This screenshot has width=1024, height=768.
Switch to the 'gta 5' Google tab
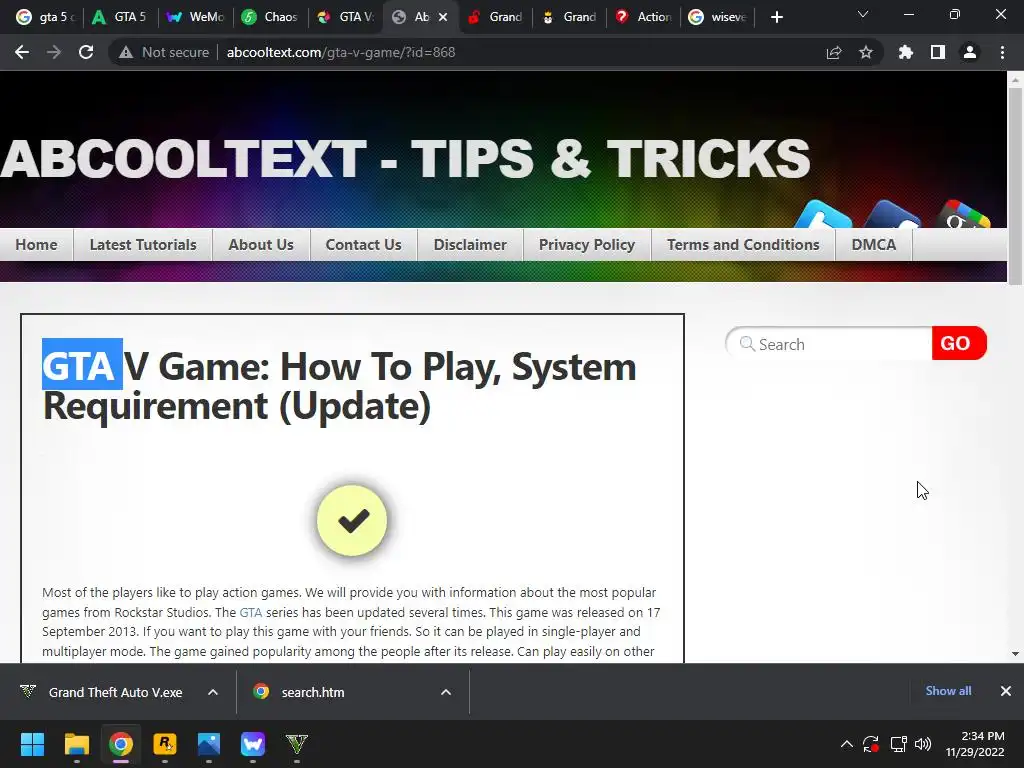[46, 17]
